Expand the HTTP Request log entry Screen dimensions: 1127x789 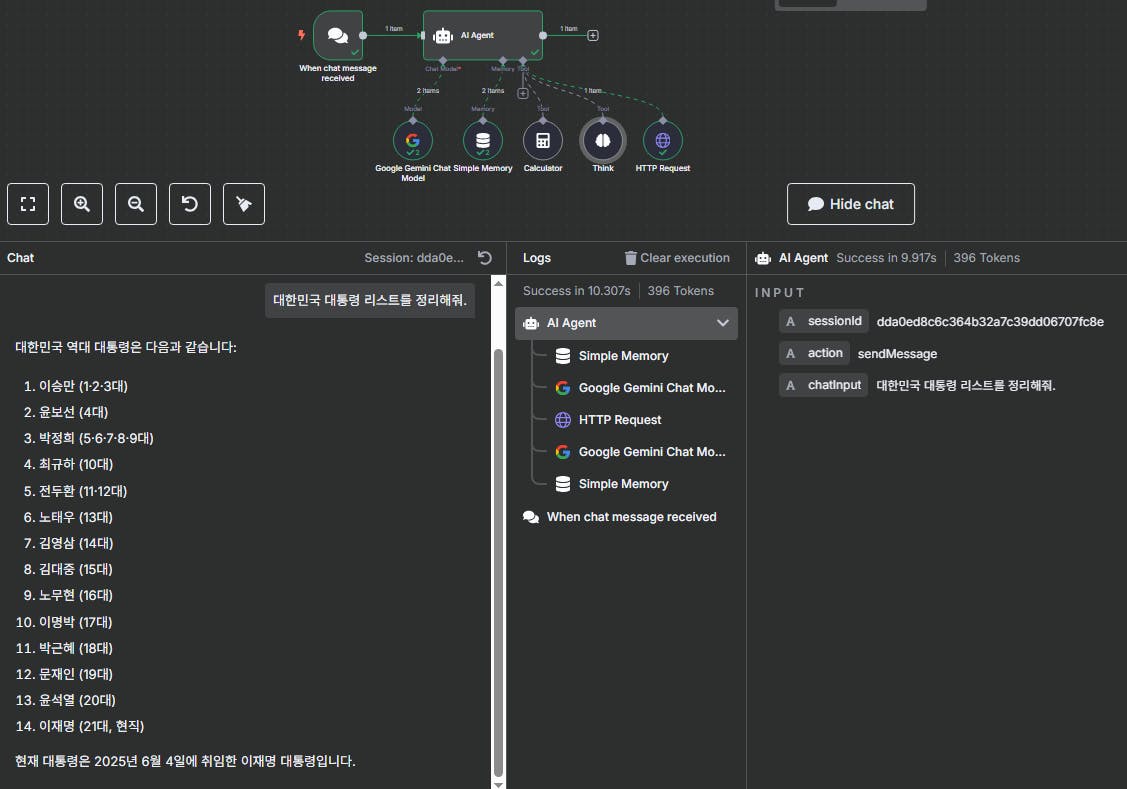[x=620, y=419]
